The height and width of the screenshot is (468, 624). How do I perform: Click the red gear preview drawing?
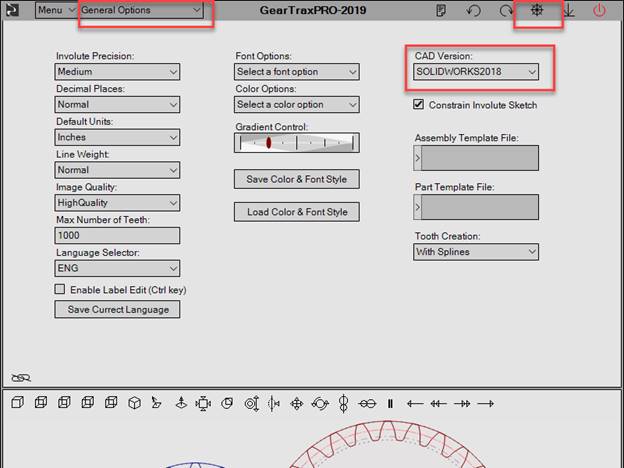[388, 444]
